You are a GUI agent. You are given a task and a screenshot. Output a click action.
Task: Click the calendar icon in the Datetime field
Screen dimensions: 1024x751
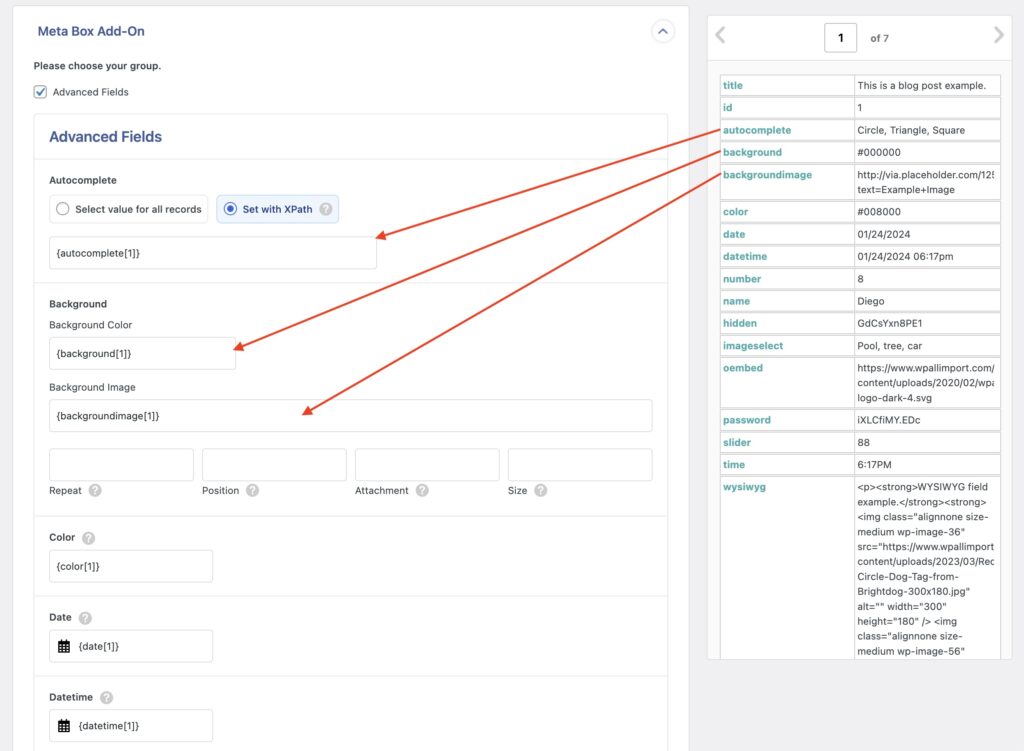pyautogui.click(x=65, y=725)
